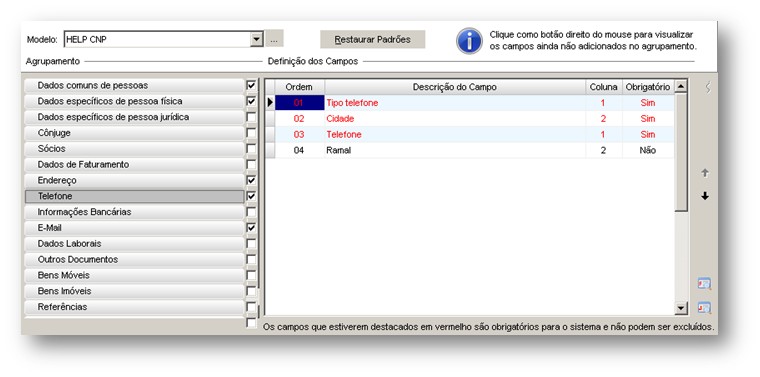
Task: Select the Referências grouping
Action: coord(134,307)
